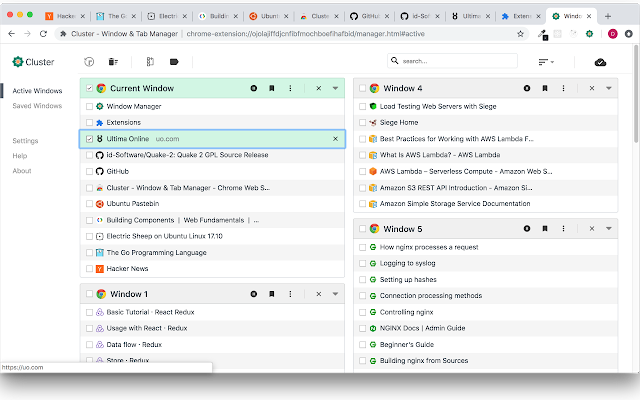Image resolution: width=640 pixels, height=400 pixels.
Task: Switch to the Hacker News browser tab
Action: coord(65,16)
